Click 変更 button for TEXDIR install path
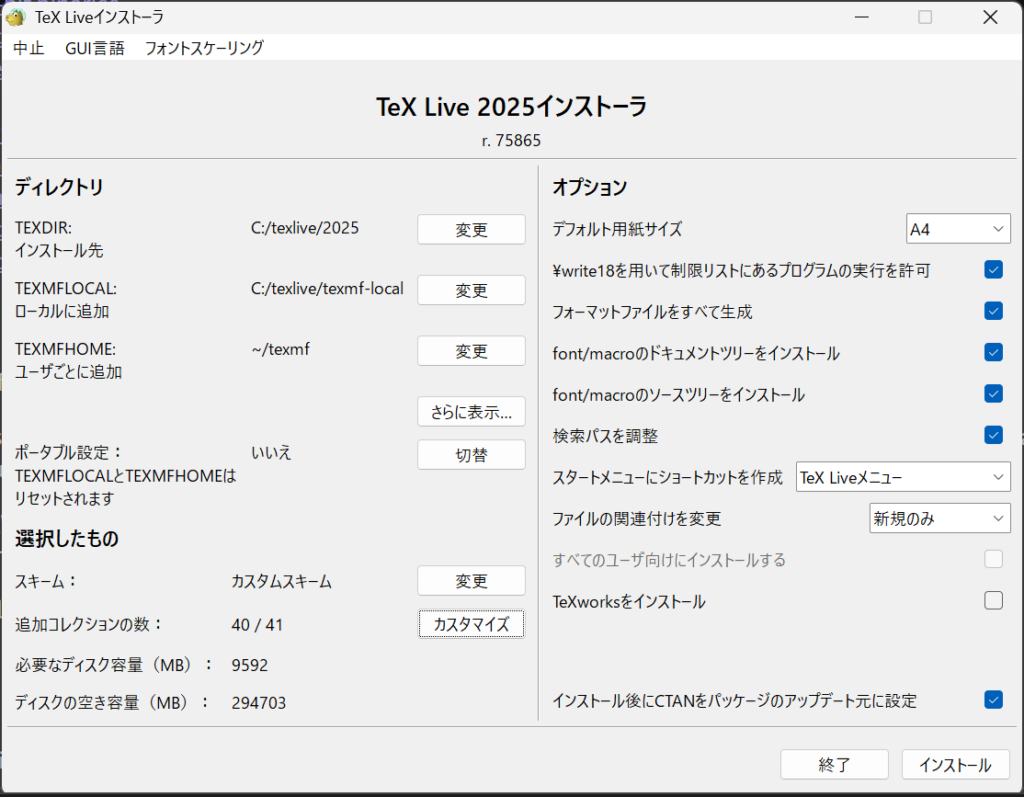Viewport: 1024px width, 797px height. [471, 229]
